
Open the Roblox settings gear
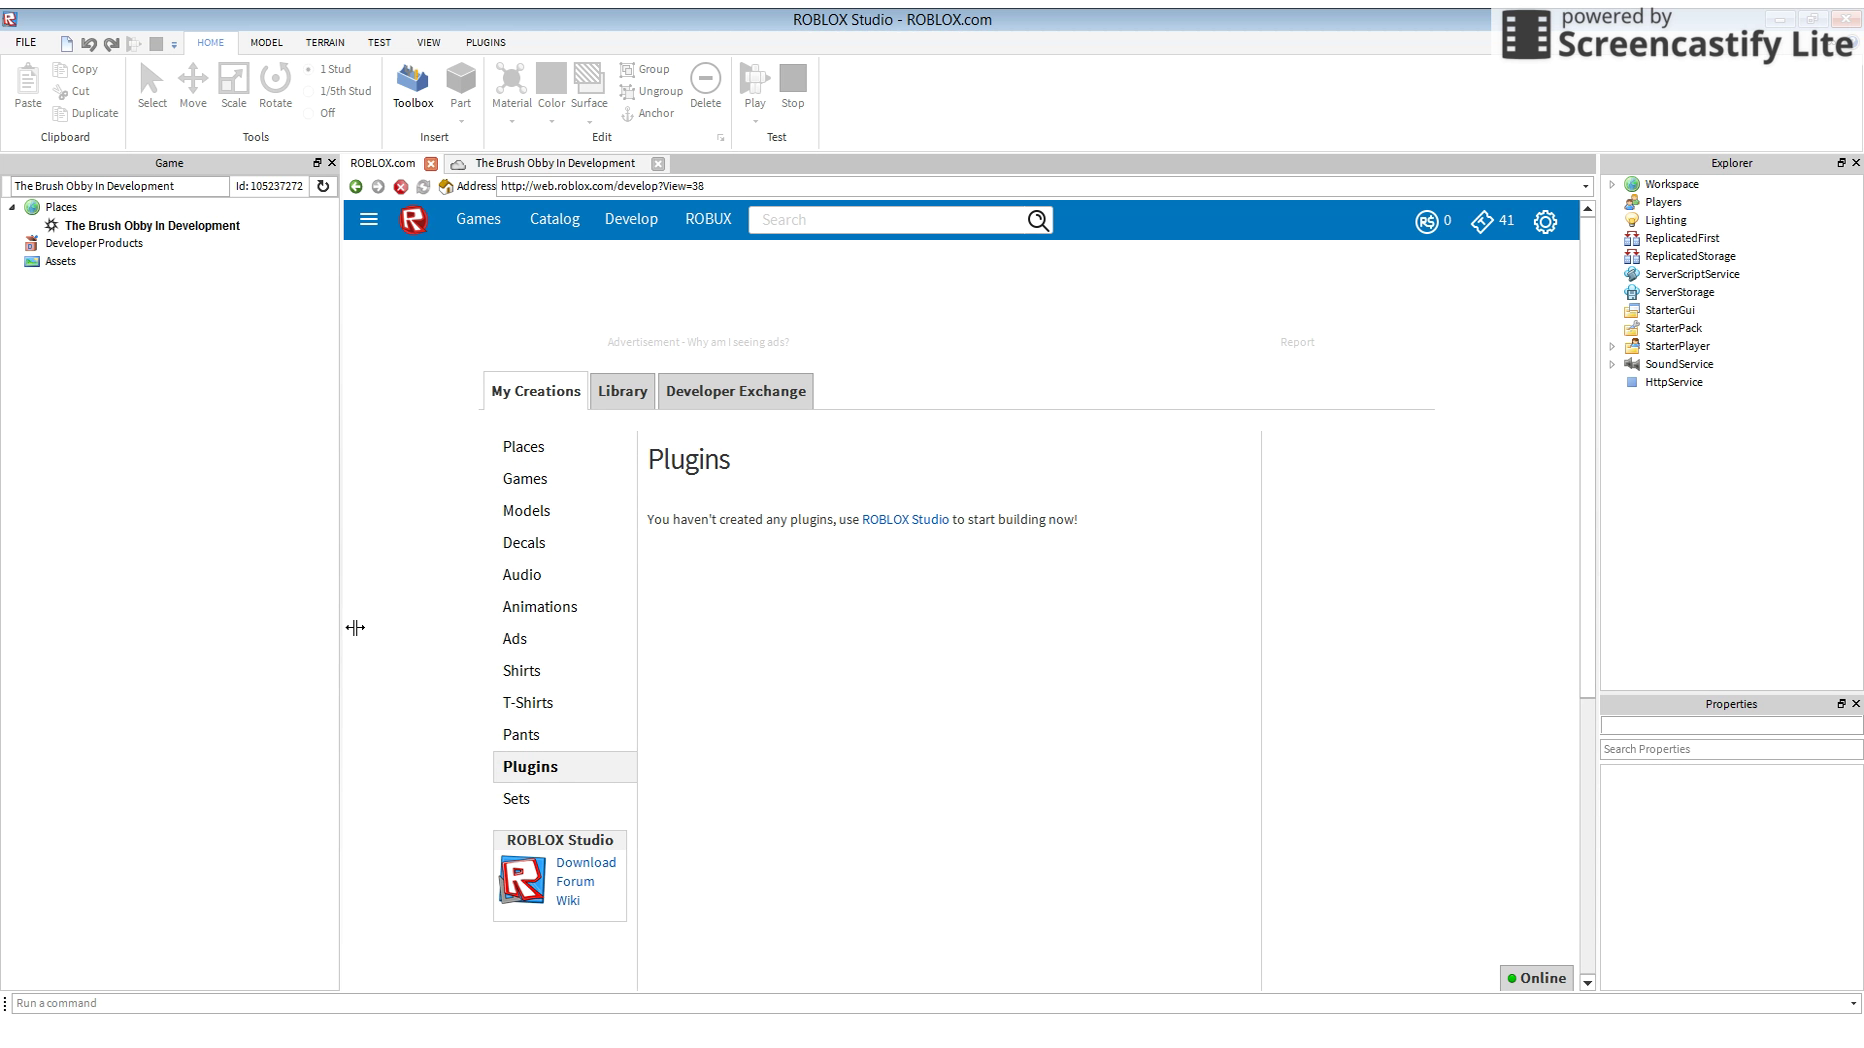[x=1545, y=222]
